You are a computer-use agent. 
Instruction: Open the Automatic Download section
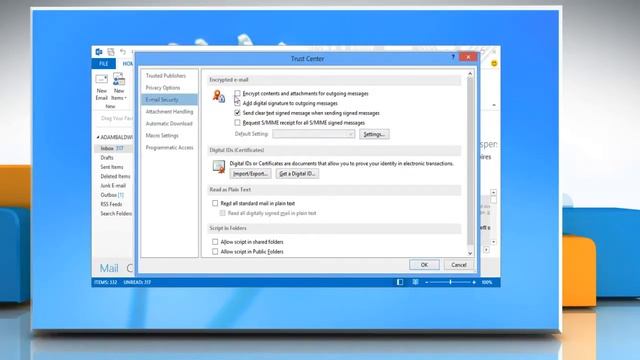[x=169, y=123]
